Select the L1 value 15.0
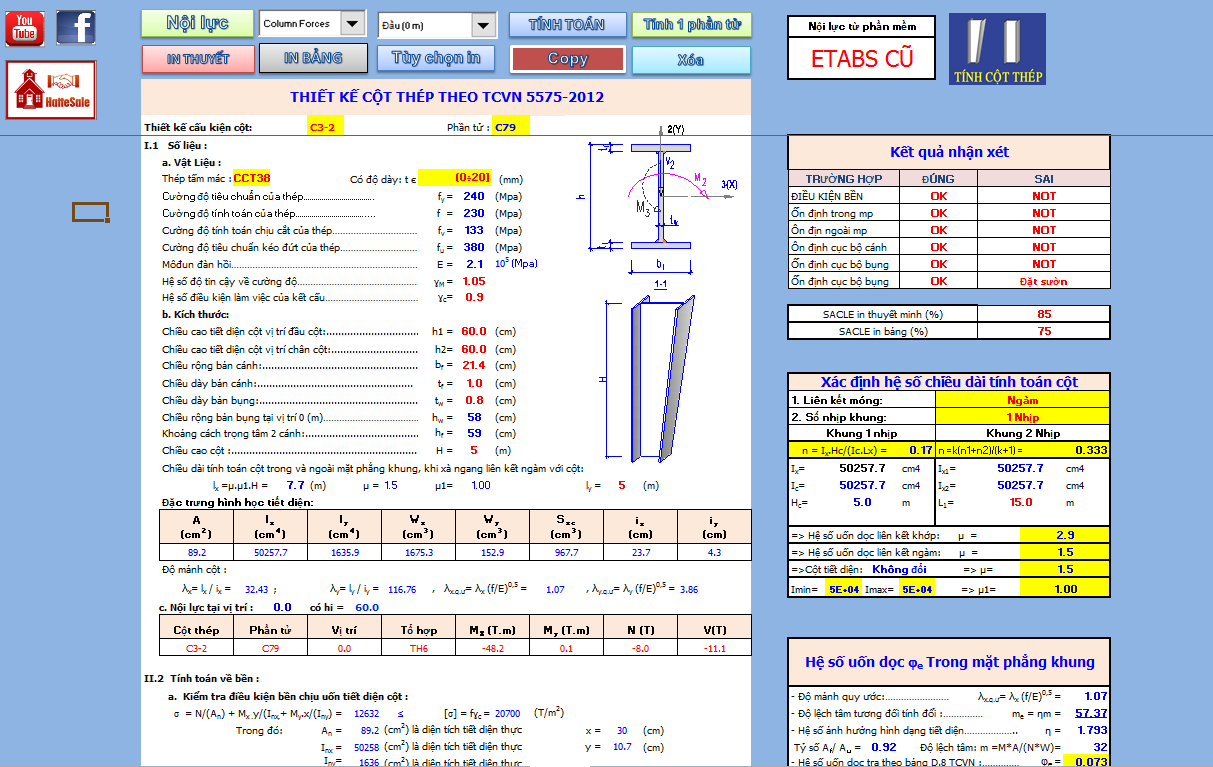The height and width of the screenshot is (767, 1213). [x=1021, y=502]
